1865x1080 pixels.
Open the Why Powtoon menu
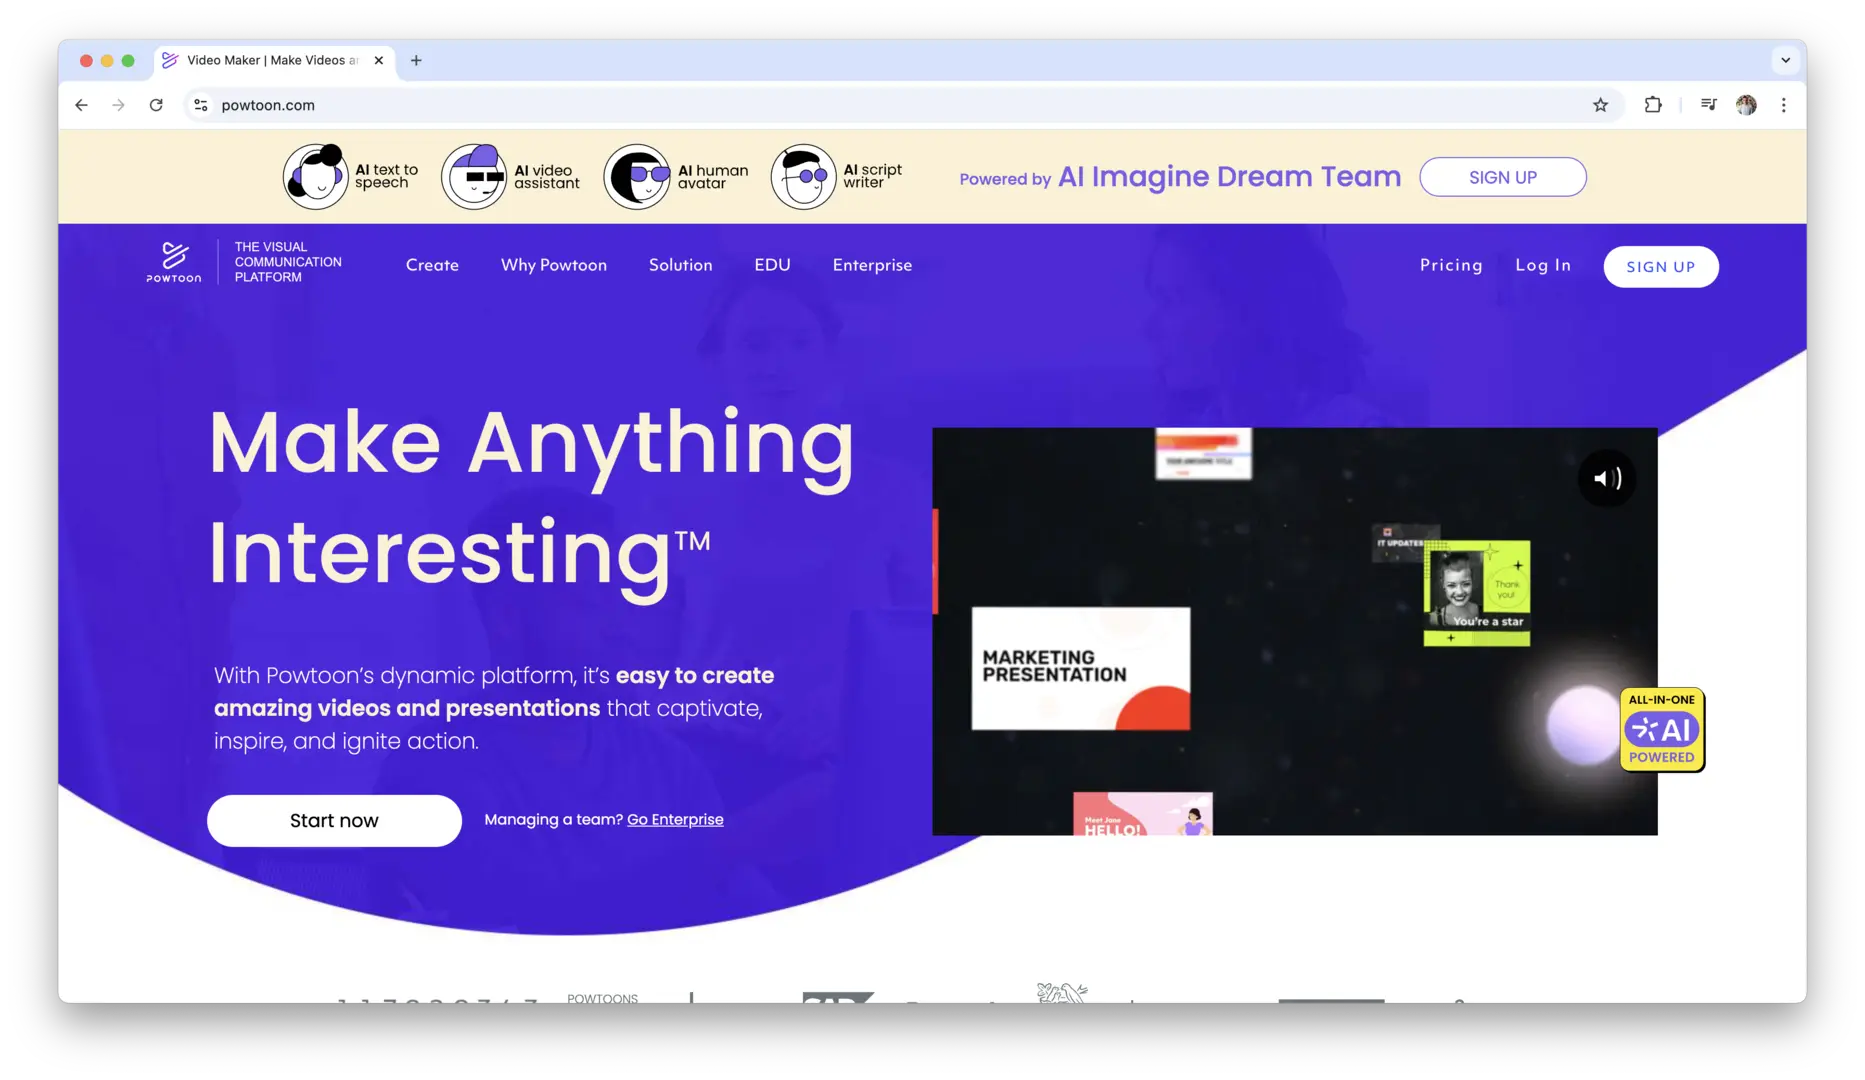(x=554, y=265)
